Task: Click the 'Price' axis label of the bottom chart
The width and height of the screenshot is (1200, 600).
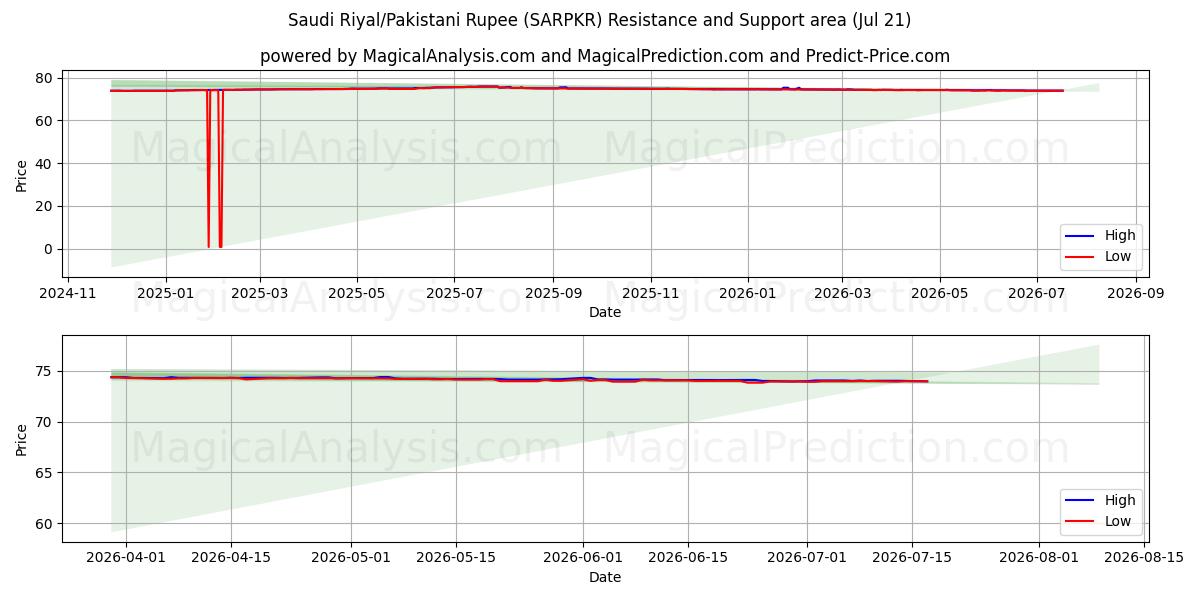Action: pyautogui.click(x=22, y=439)
